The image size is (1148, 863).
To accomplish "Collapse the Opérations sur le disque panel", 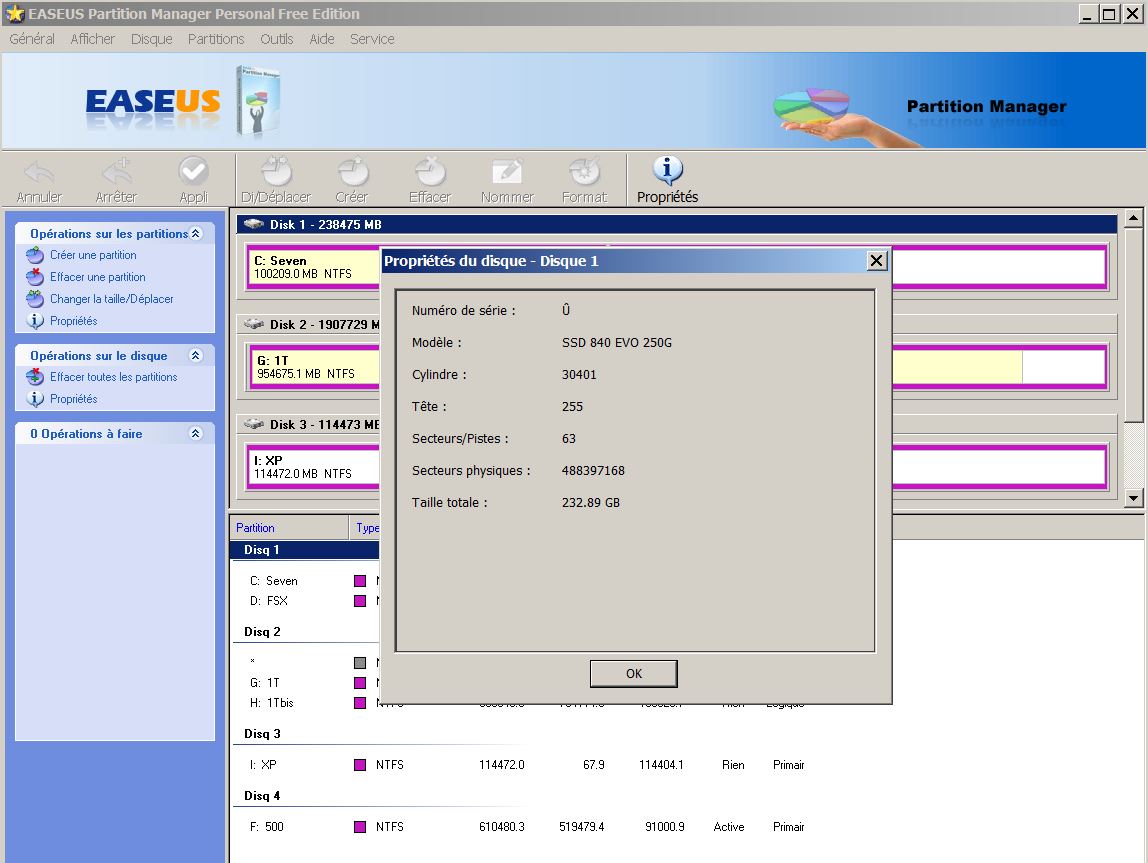I will coord(196,356).
